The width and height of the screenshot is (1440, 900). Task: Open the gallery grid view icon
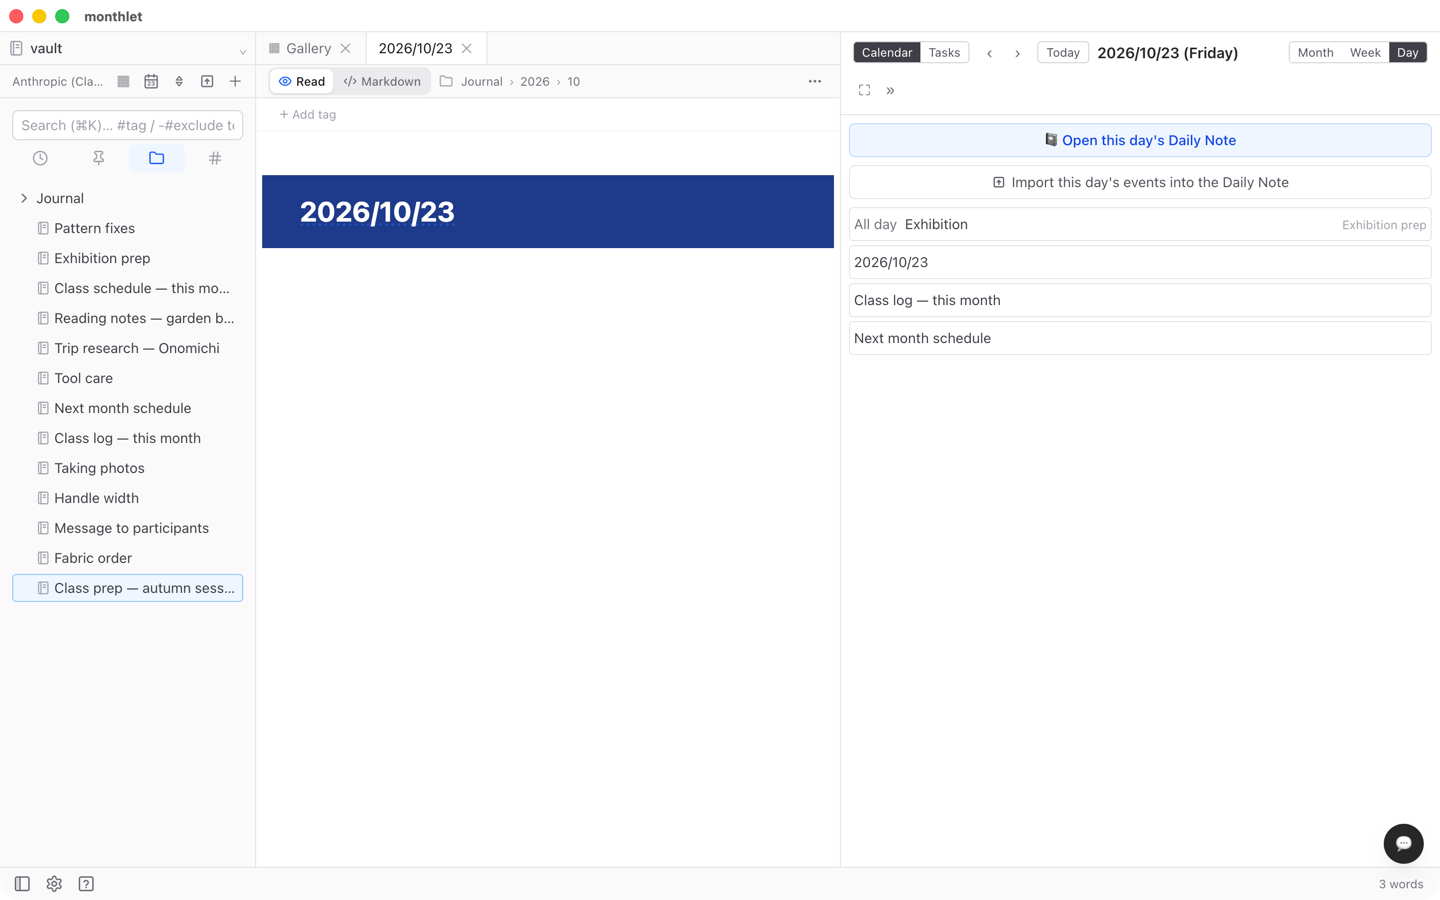tap(123, 82)
